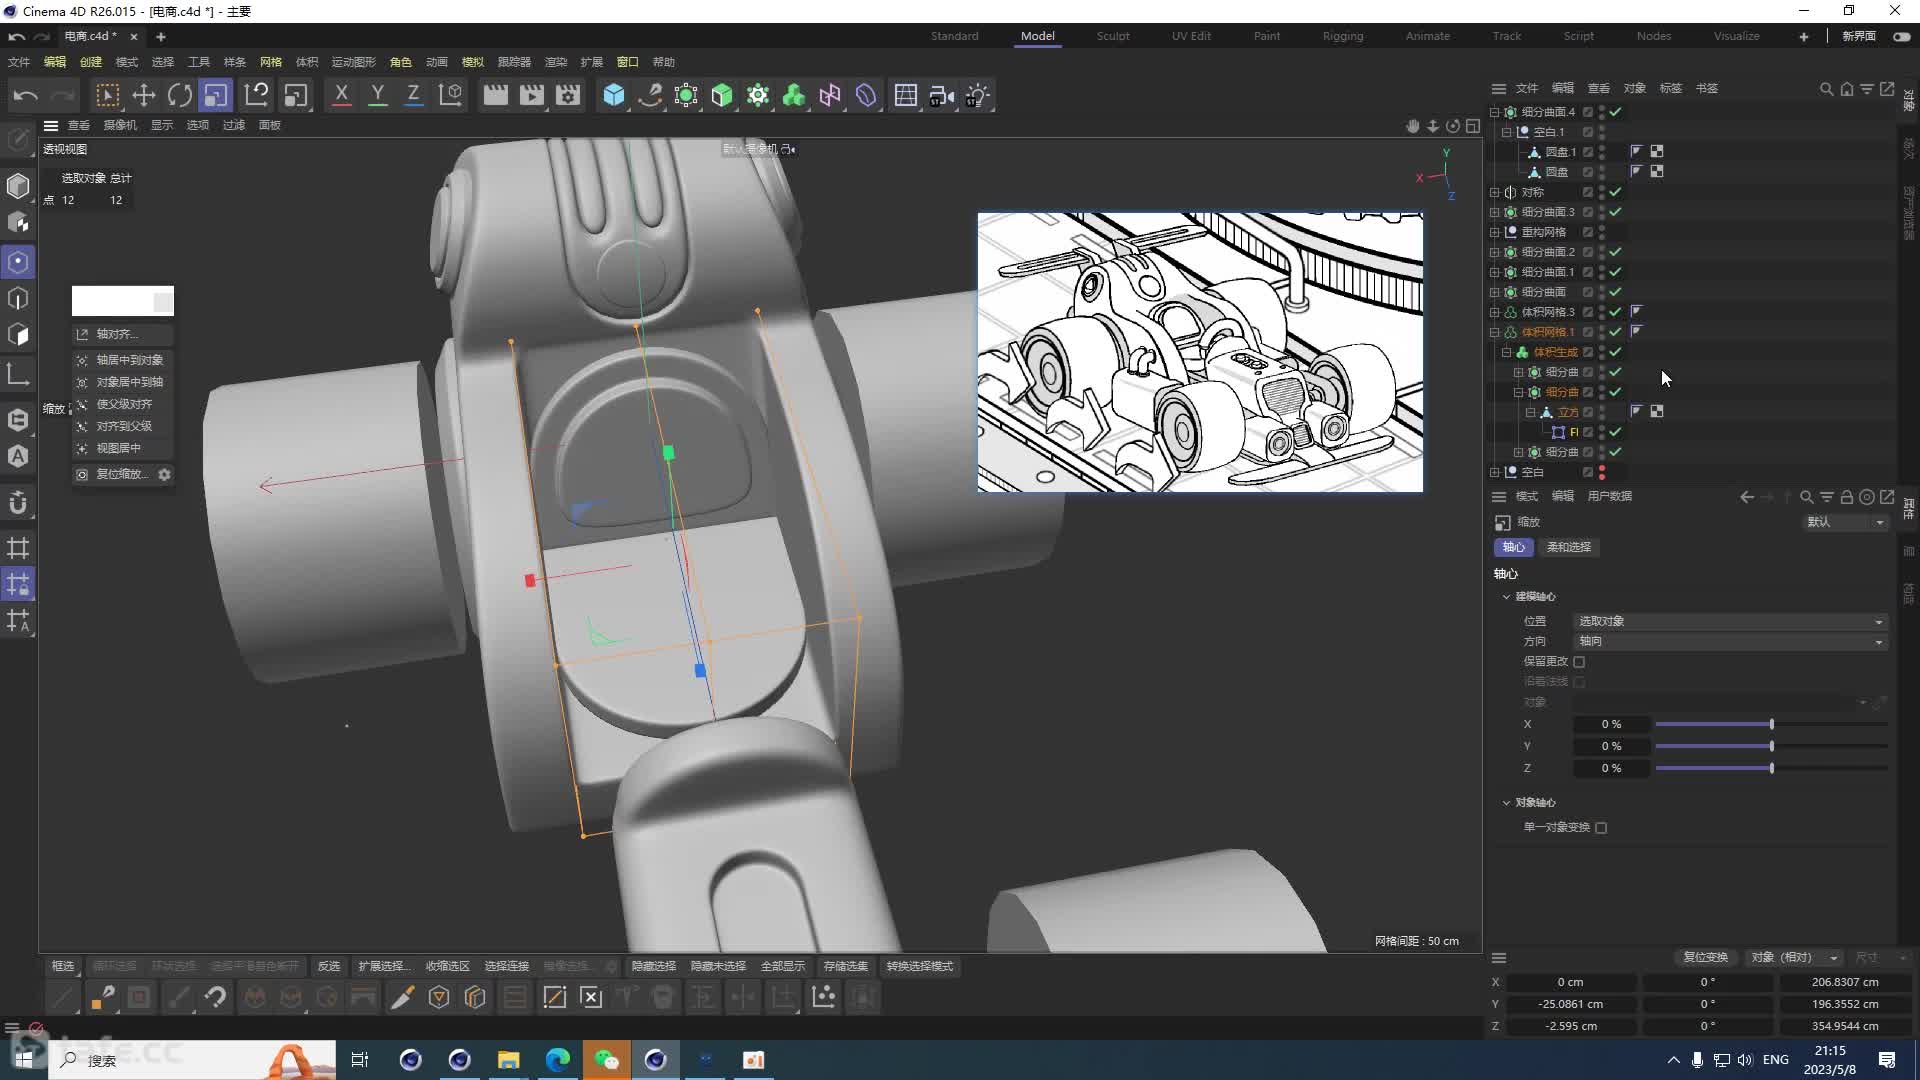Click the volume builder green blobs icon
1920x1080 pixels.
[x=794, y=96]
